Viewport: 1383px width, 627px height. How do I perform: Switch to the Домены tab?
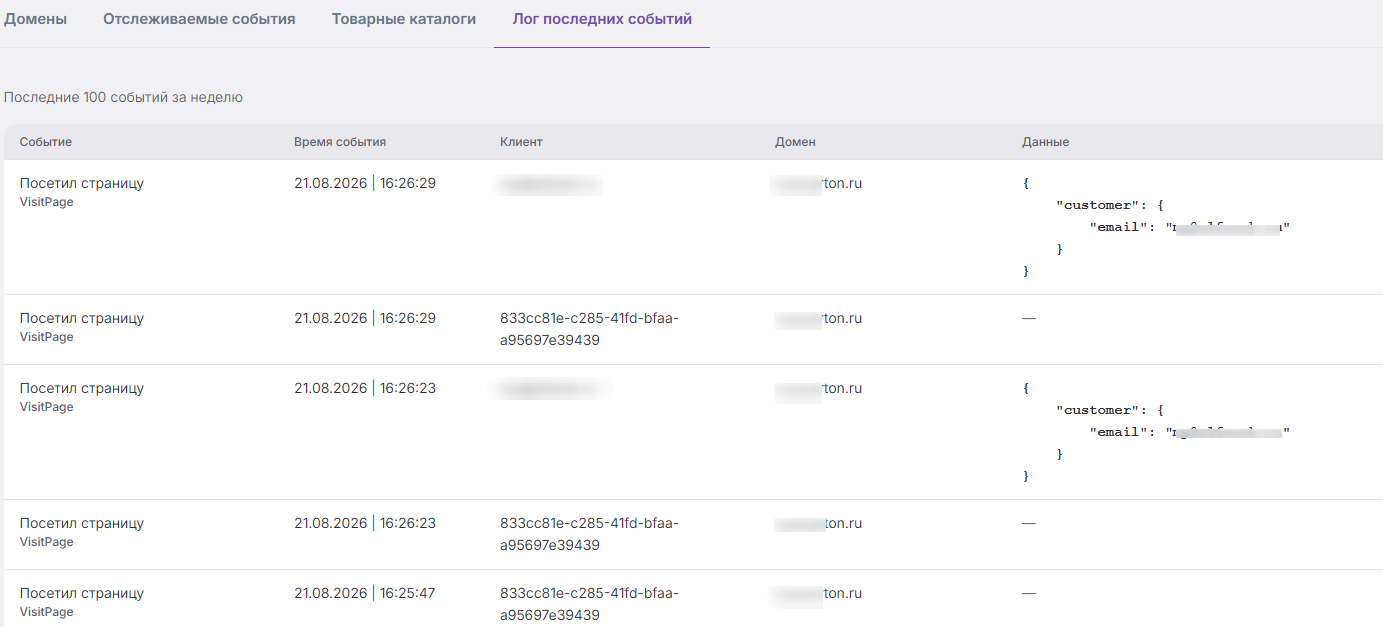(35, 19)
